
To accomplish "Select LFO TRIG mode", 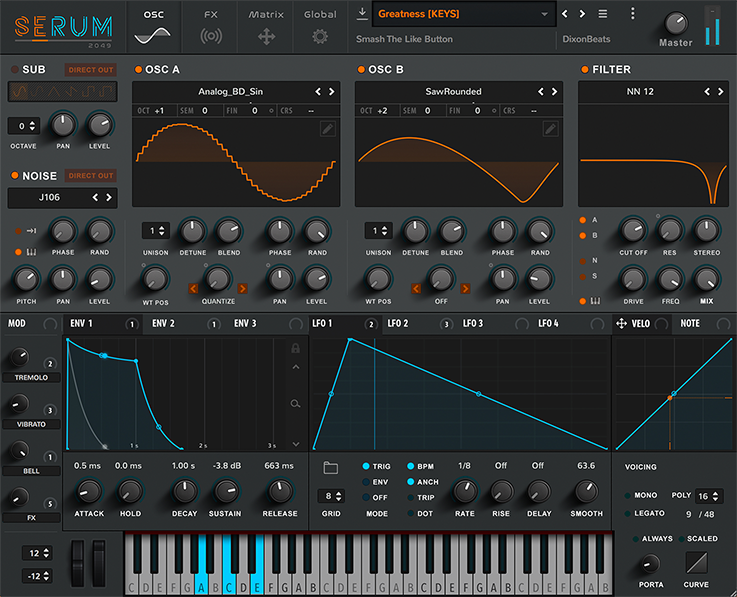I will [366, 466].
